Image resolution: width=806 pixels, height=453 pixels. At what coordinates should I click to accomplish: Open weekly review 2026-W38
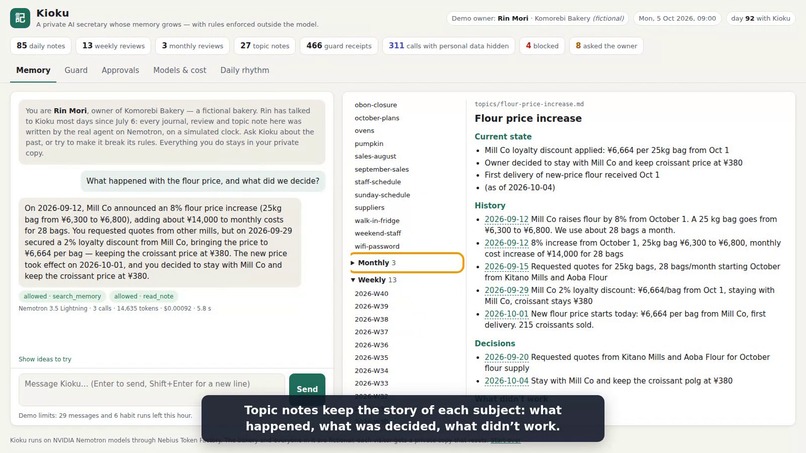click(371, 319)
